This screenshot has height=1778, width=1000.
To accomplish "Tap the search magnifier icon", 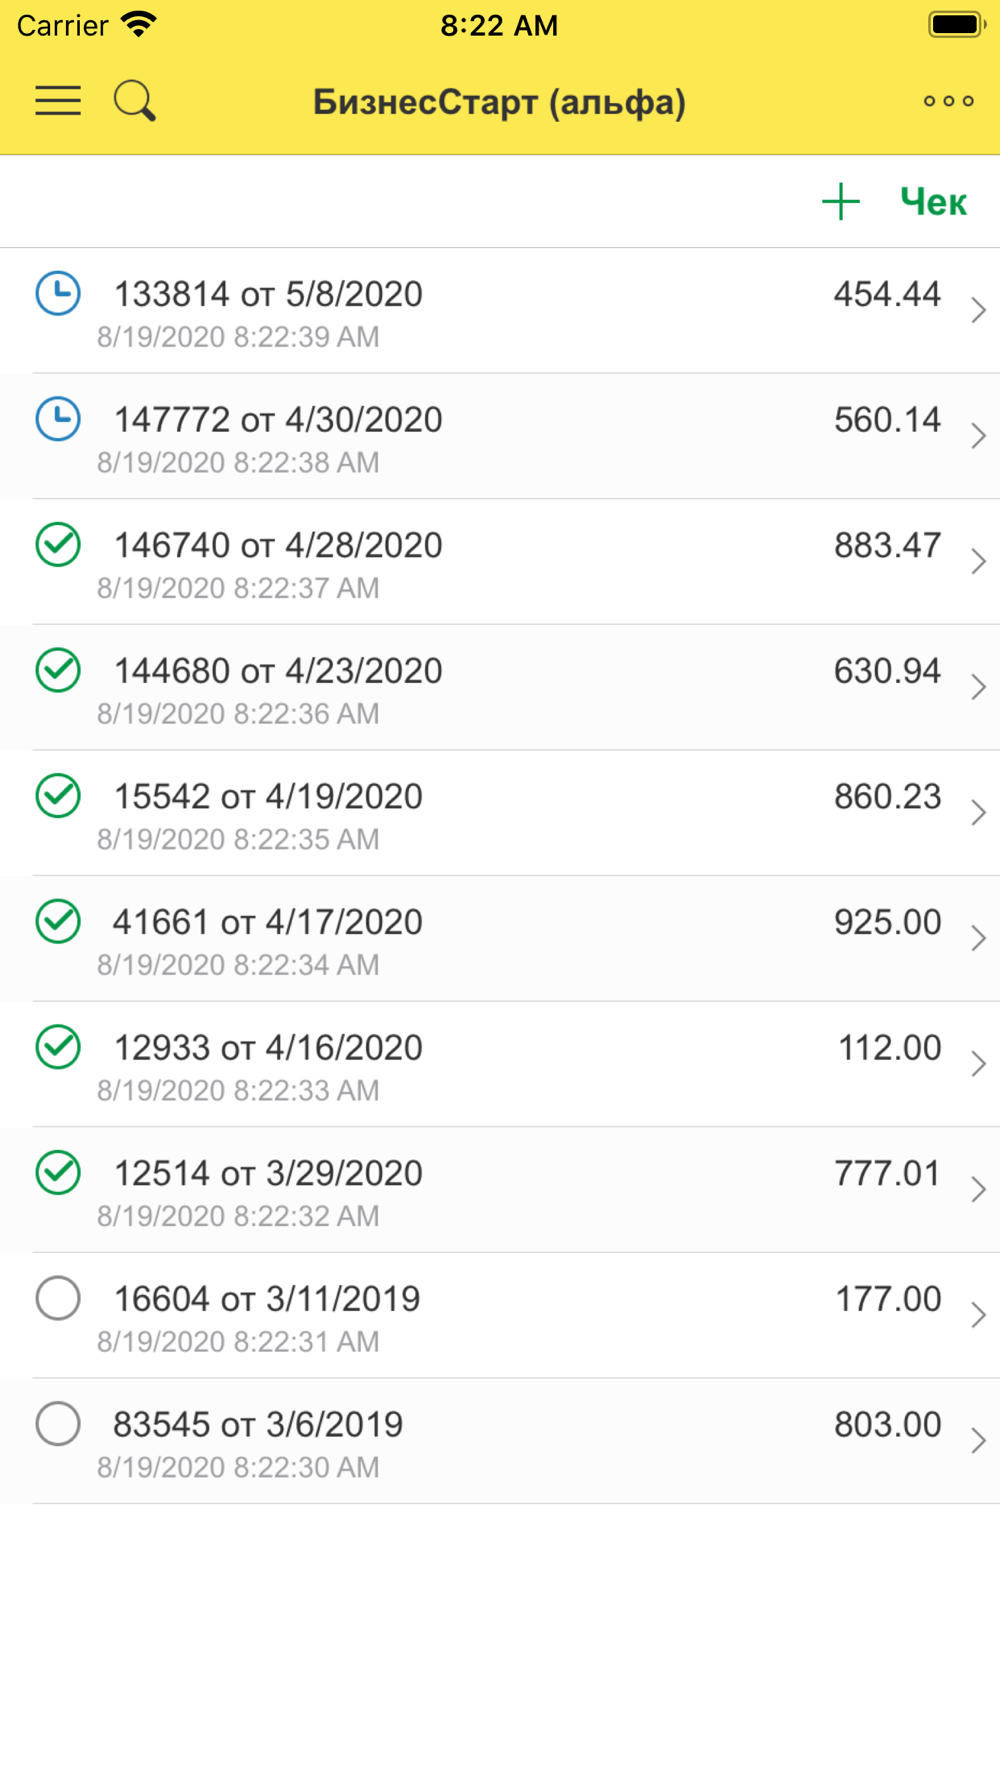I will click(134, 101).
